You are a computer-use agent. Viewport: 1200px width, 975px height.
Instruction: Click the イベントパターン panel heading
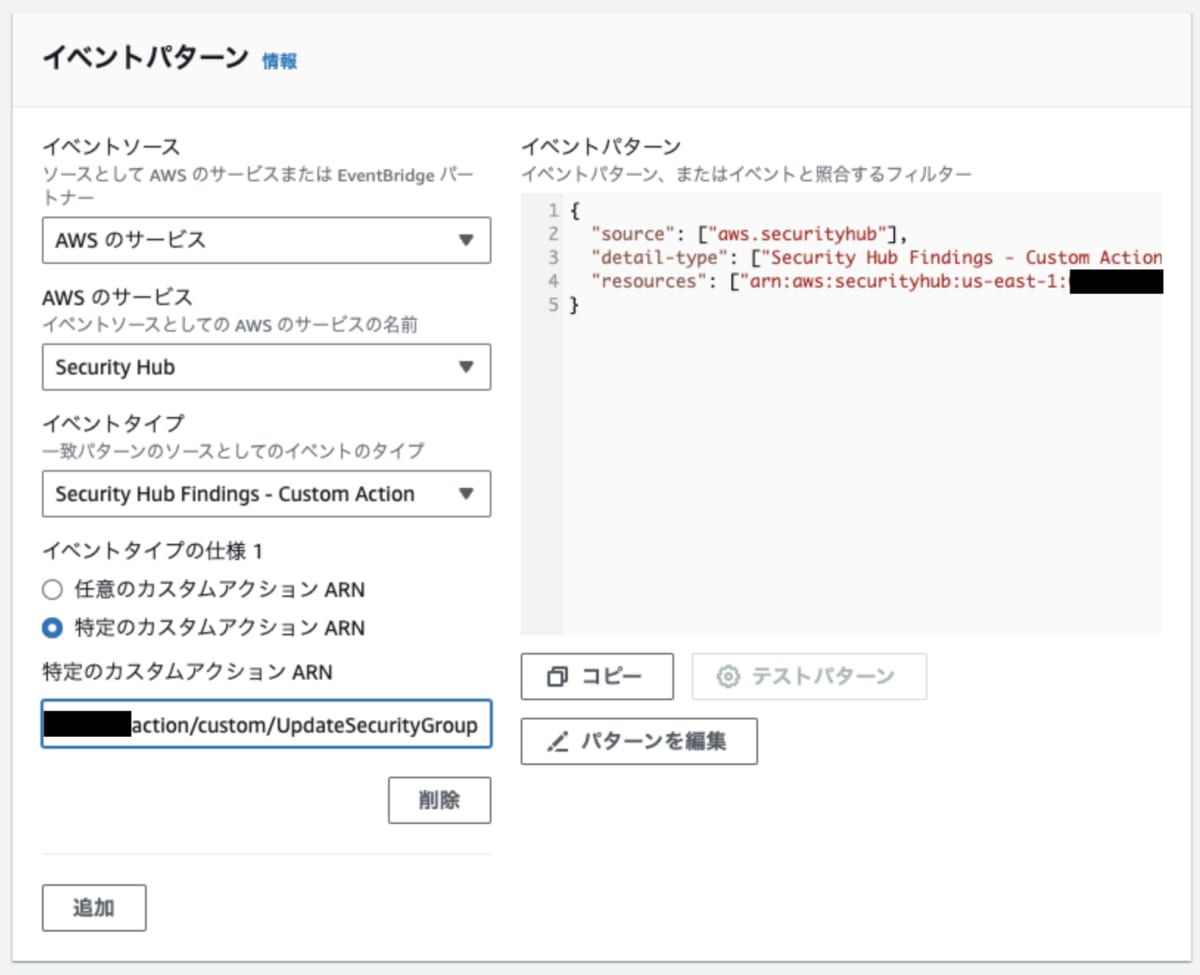pyautogui.click(x=144, y=58)
